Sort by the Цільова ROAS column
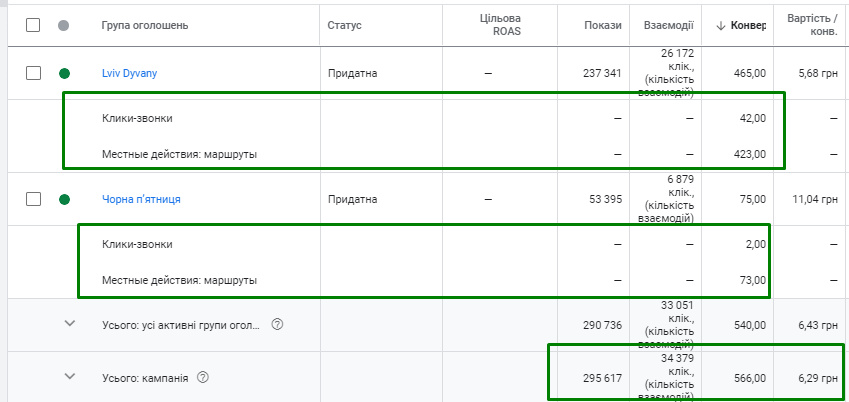This screenshot has height=402, width=849. pos(501,24)
